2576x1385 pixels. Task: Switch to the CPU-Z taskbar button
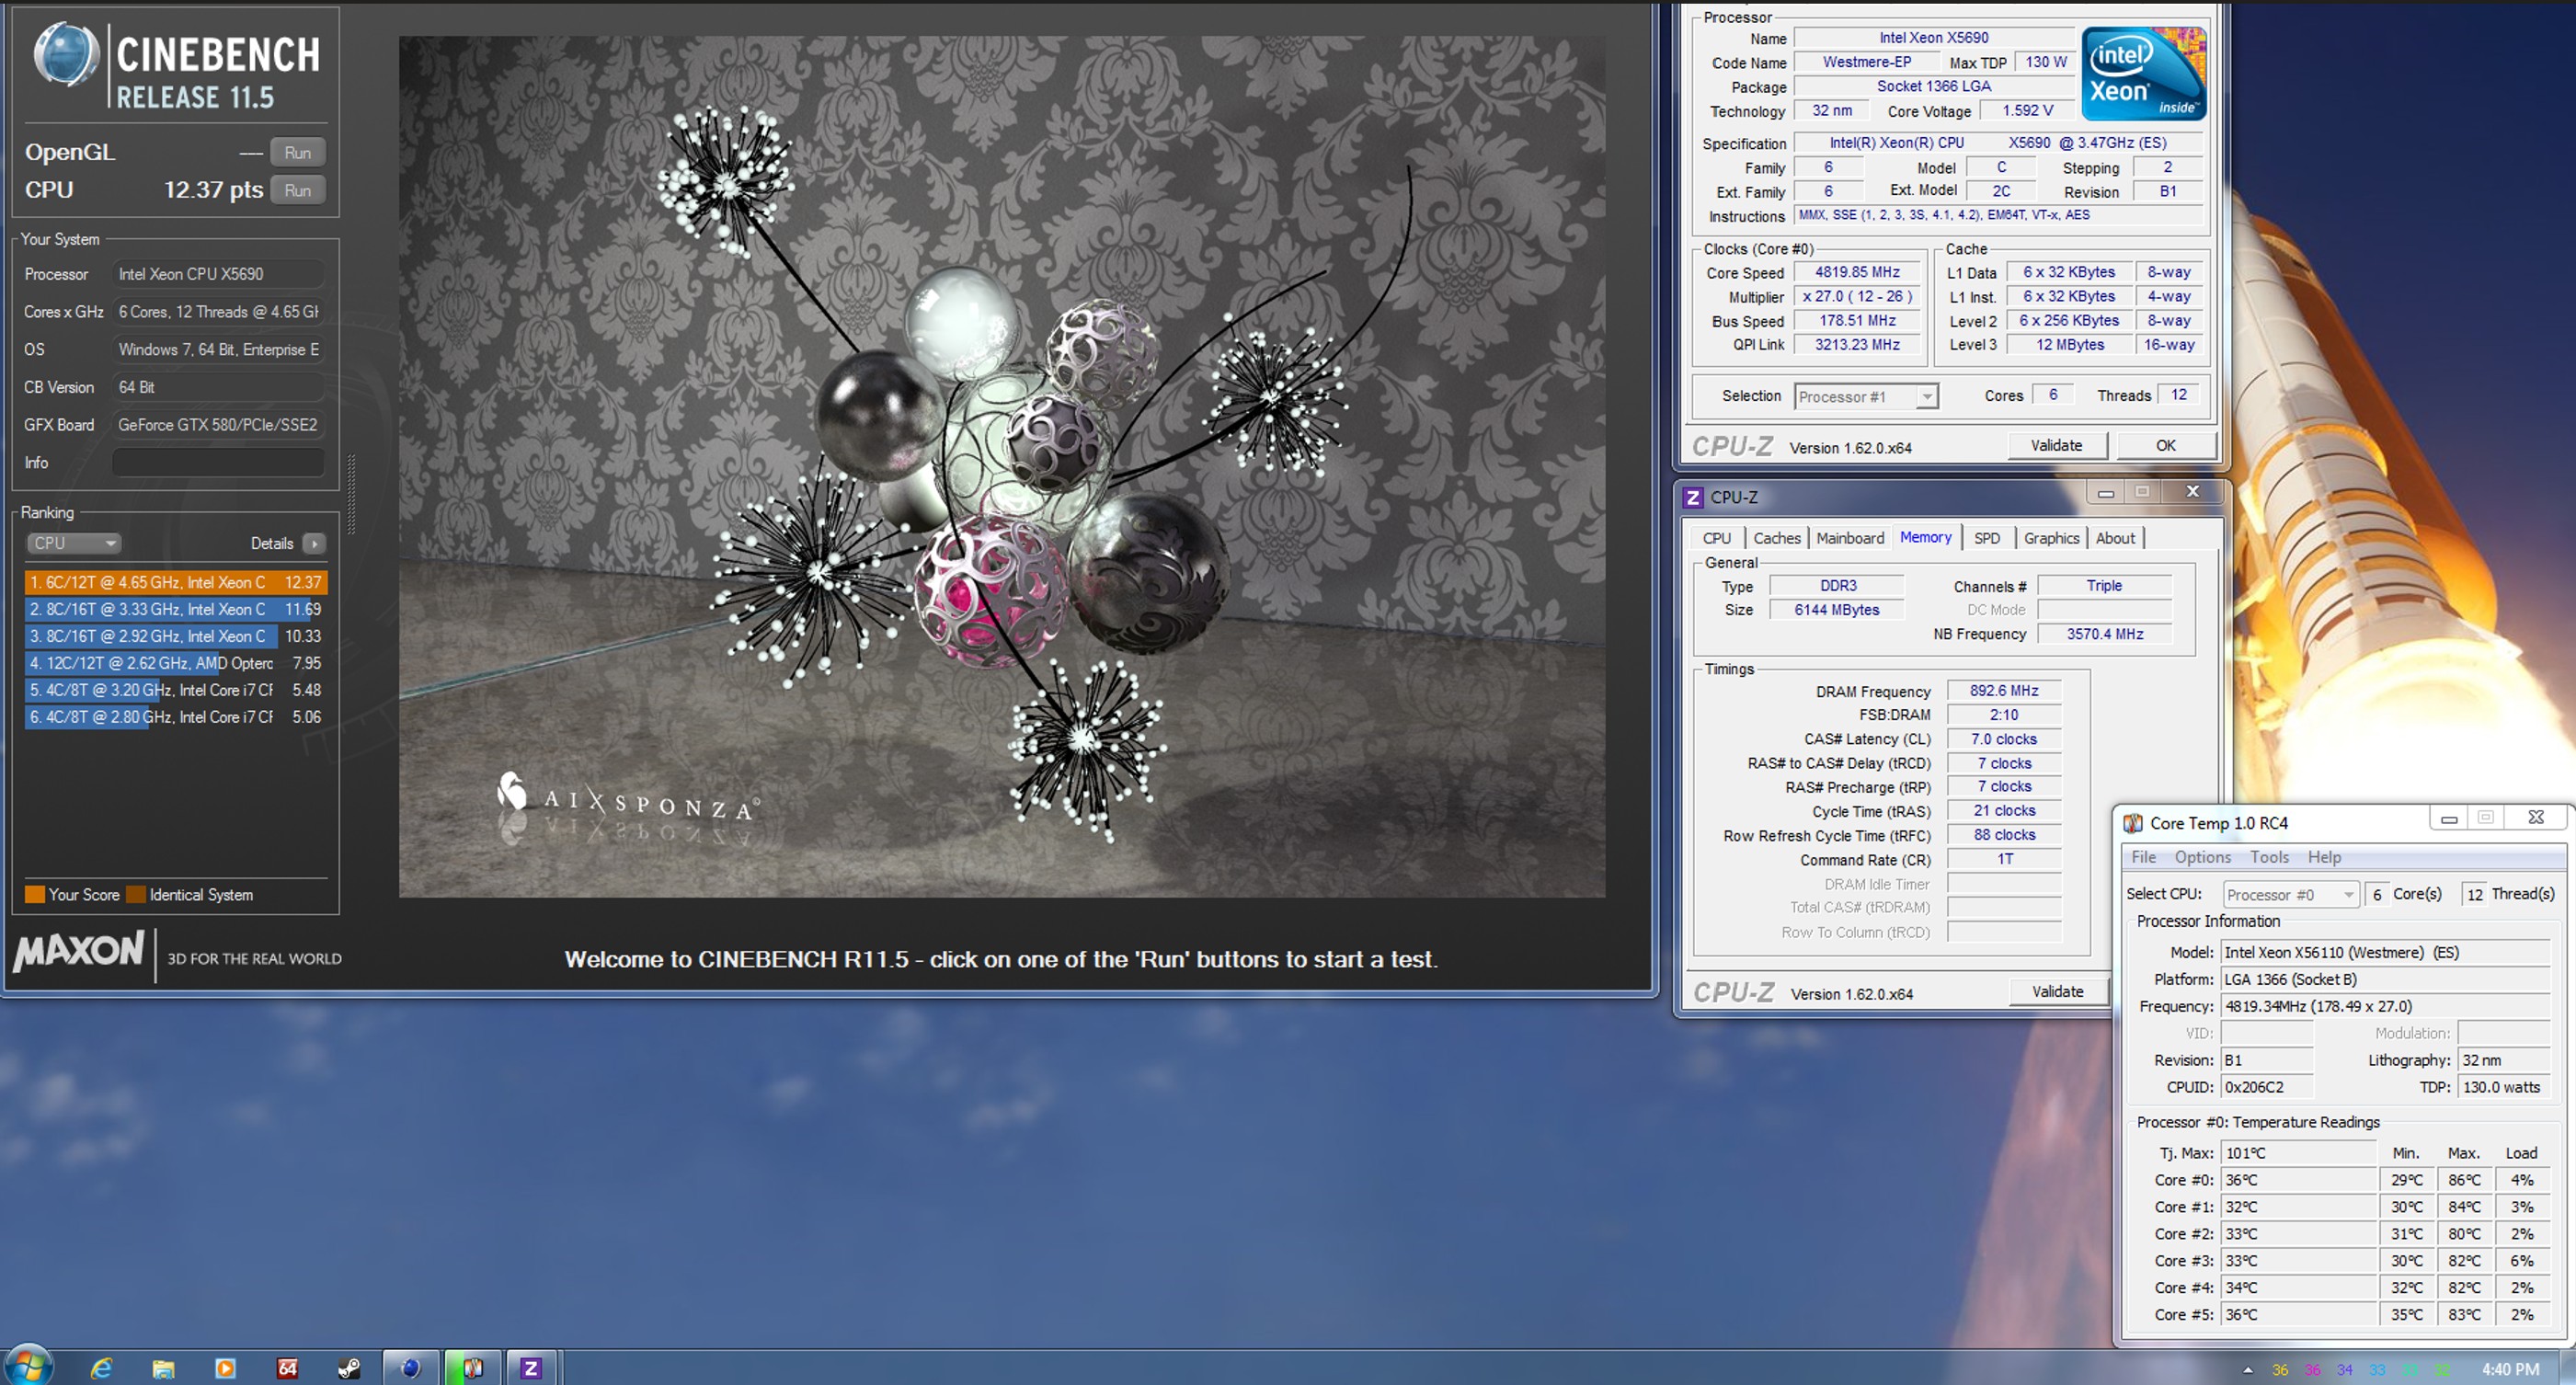[531, 1368]
